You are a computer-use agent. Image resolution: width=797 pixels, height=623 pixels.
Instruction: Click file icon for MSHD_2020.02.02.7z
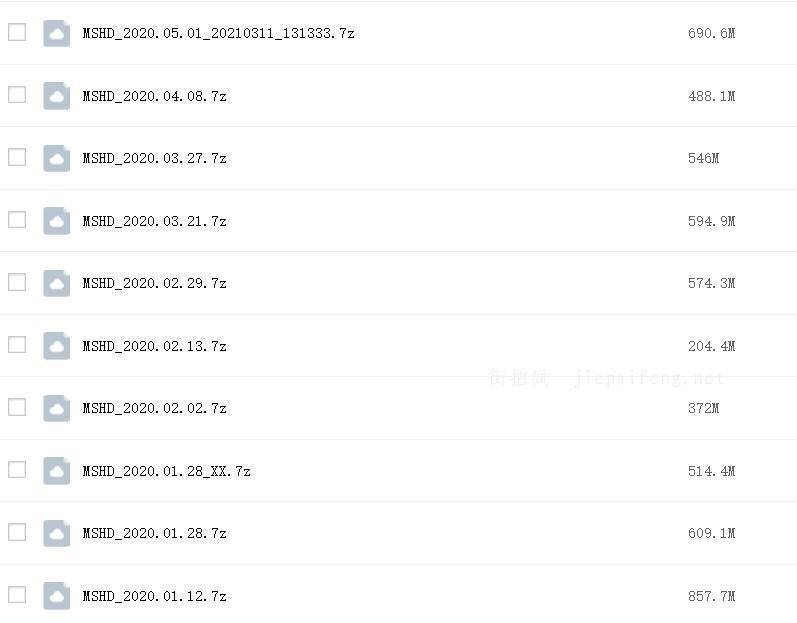(x=57, y=409)
